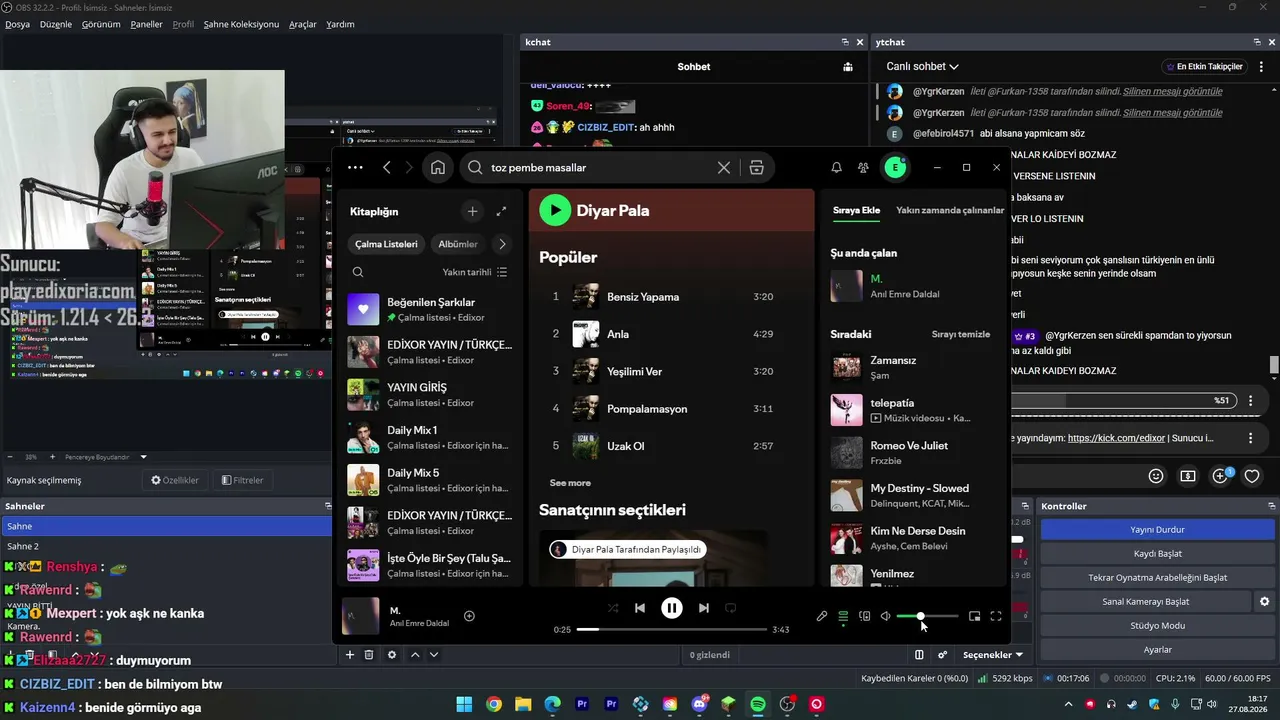Start the virtual camera with Sanal Kamerayı Başlat
The image size is (1280, 720).
(1145, 601)
